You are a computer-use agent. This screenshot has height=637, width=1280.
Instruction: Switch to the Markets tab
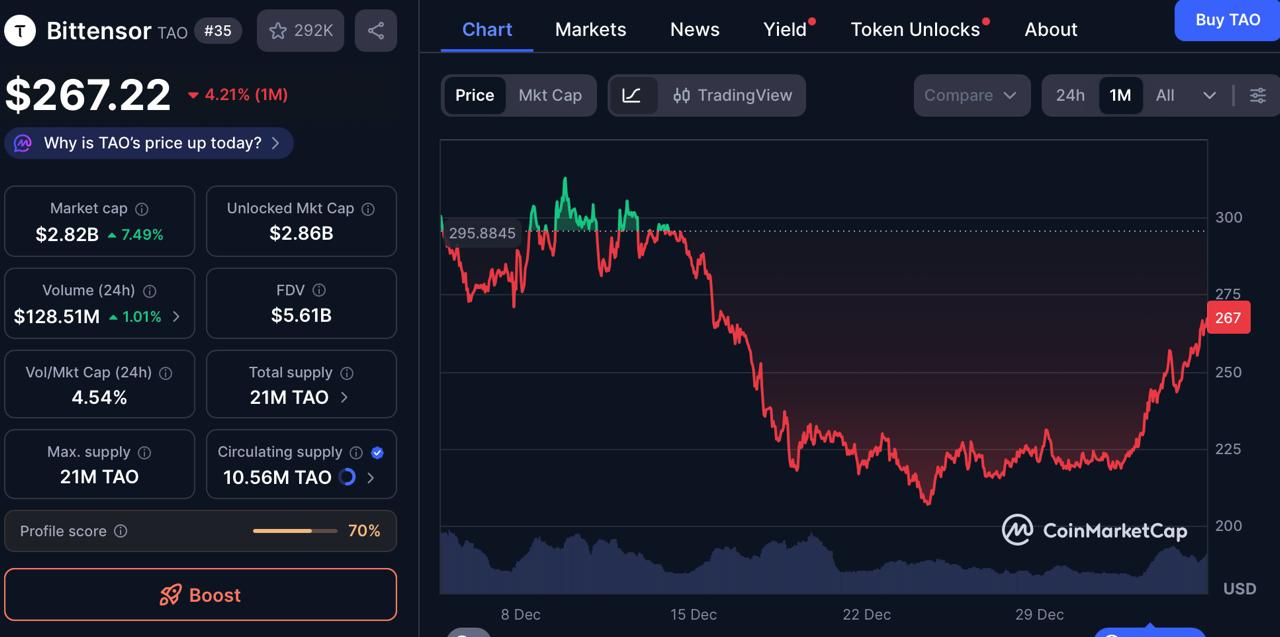590,29
